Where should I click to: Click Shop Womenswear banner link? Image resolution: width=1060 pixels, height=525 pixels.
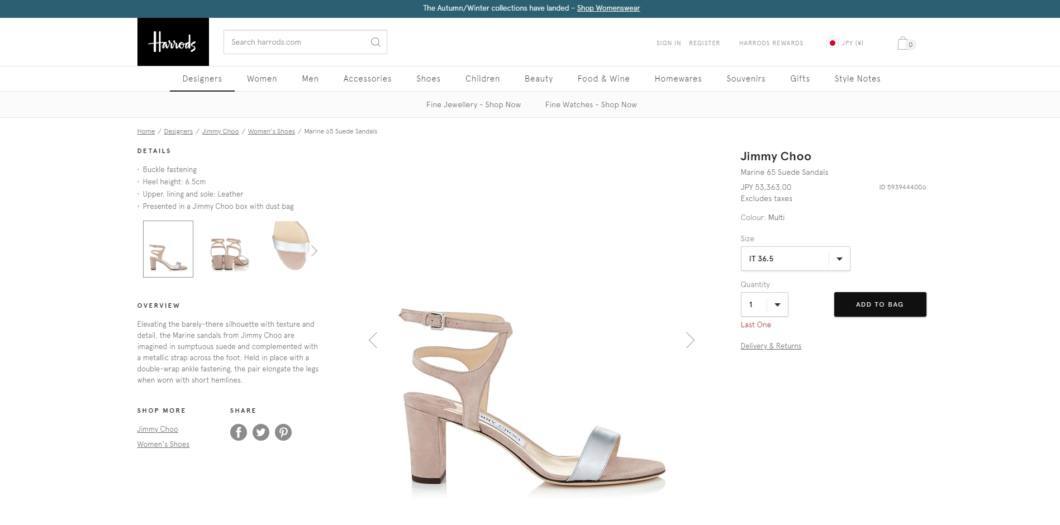pos(608,8)
